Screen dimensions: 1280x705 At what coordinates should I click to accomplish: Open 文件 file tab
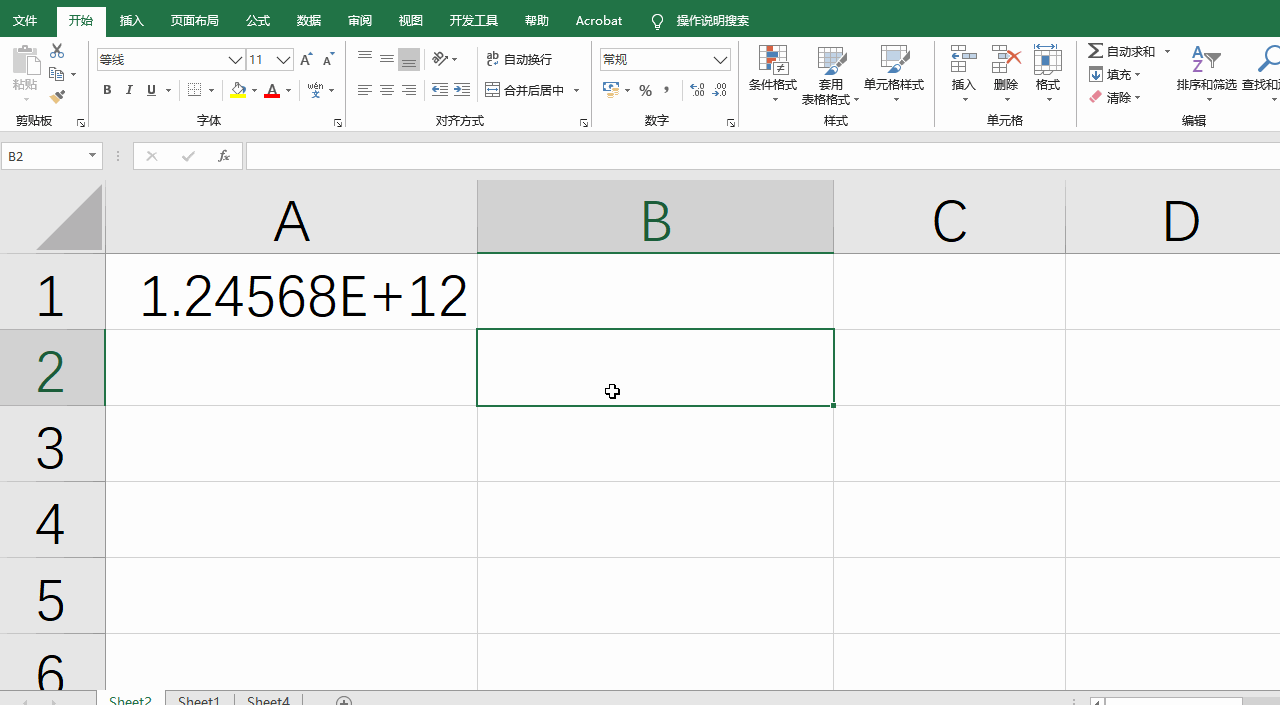25,20
